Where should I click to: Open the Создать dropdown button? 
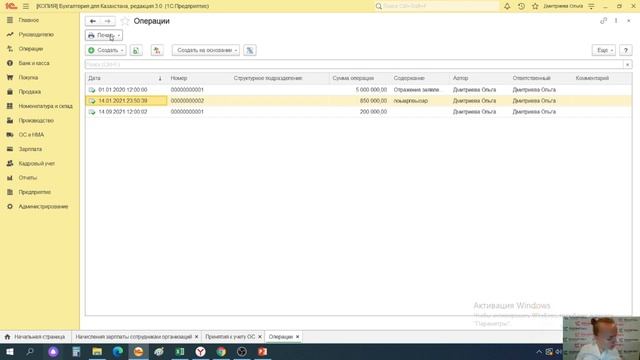tap(106, 50)
